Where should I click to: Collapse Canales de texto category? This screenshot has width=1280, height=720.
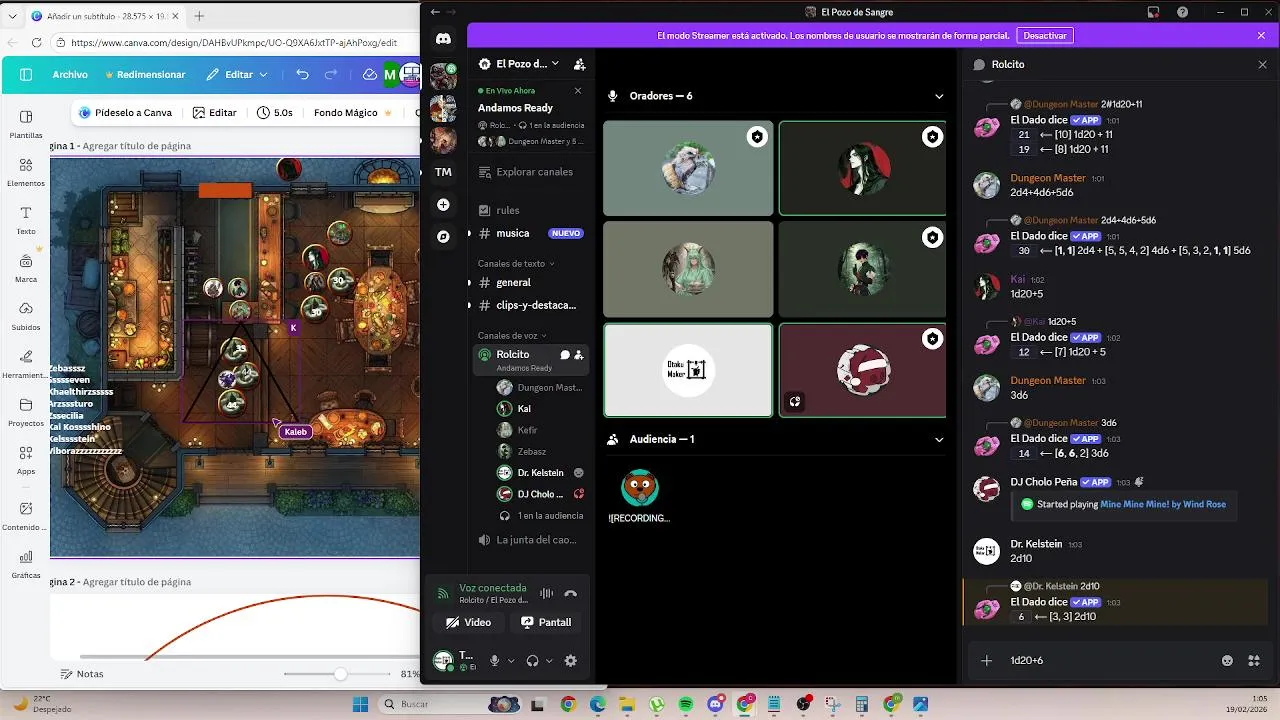coord(516,263)
